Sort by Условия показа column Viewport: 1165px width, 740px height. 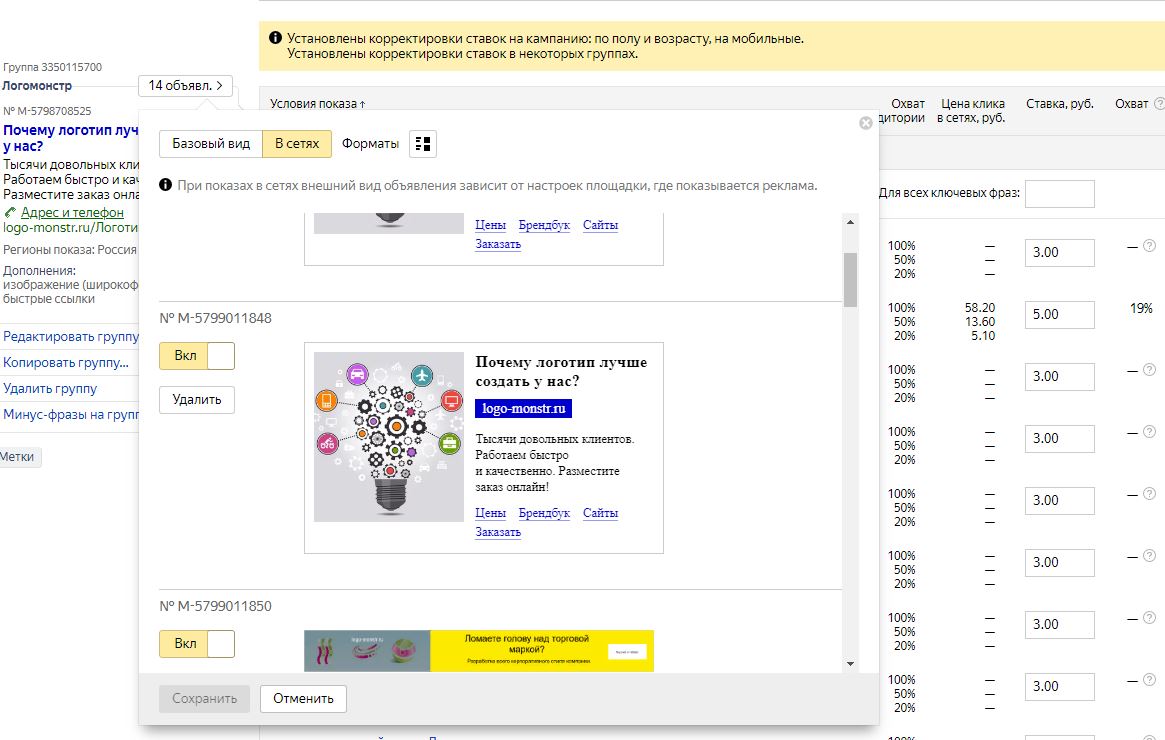[x=317, y=104]
